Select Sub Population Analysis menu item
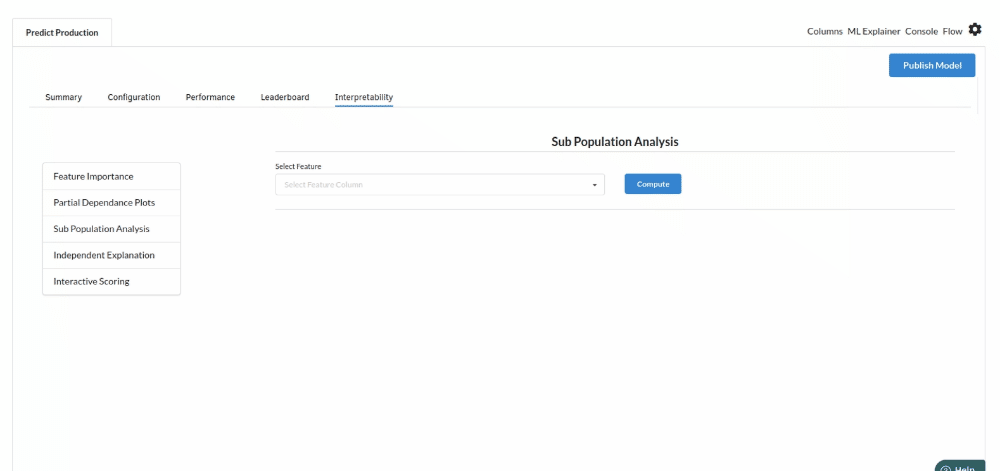1000x471 pixels. (x=102, y=229)
